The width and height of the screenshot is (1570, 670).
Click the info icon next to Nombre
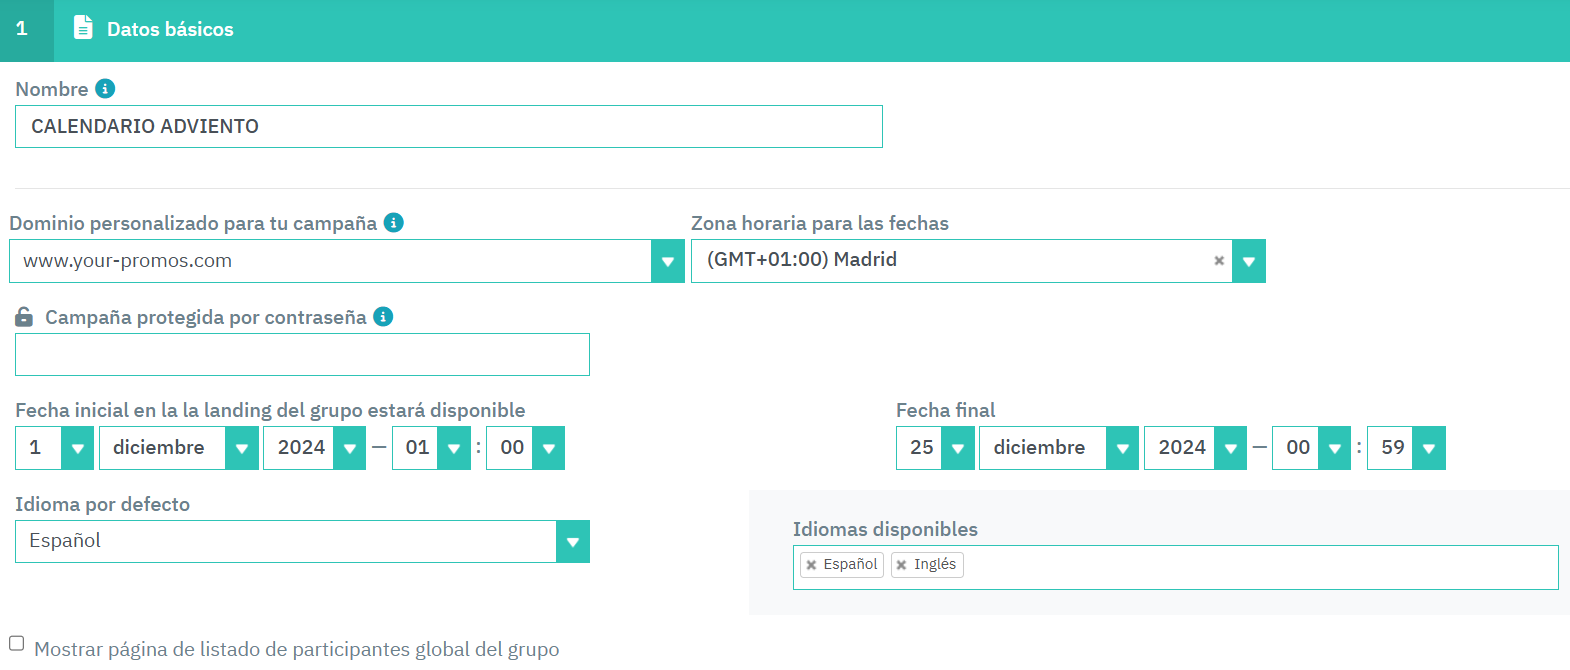coord(105,89)
